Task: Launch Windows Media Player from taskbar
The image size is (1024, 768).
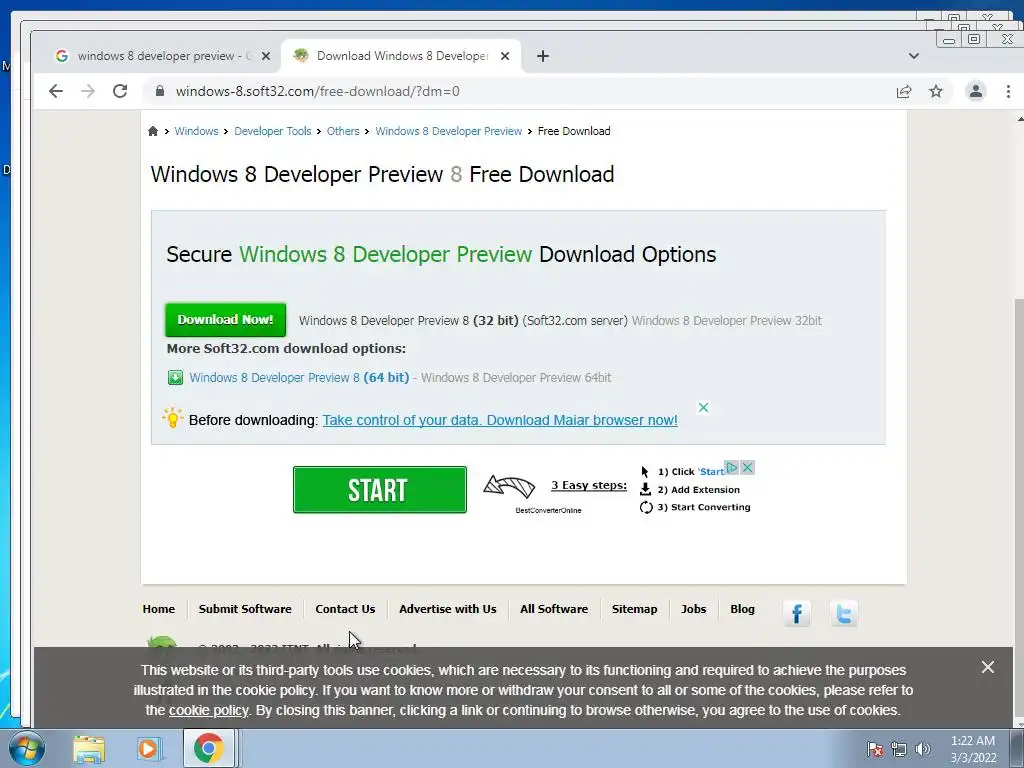Action: tap(148, 748)
